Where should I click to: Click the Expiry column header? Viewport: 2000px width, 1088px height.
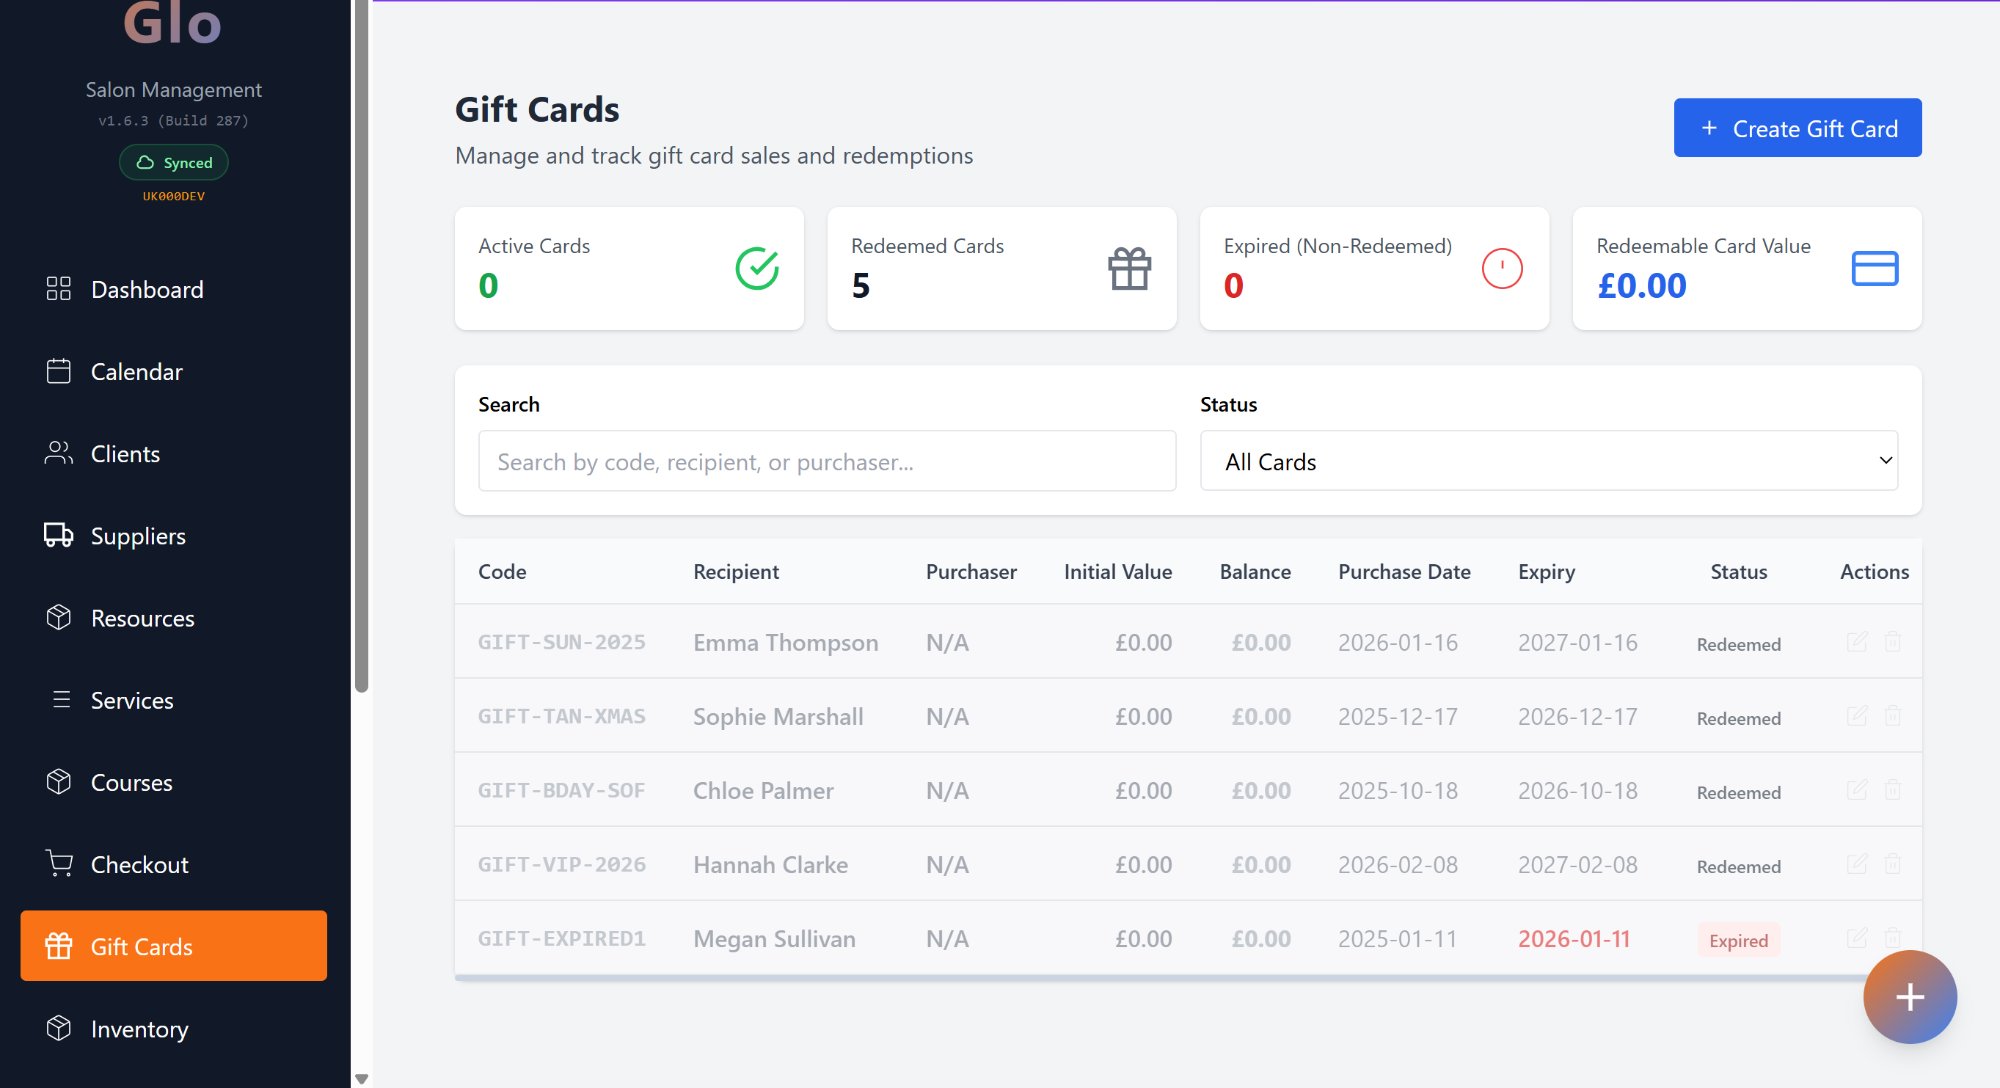(1546, 571)
